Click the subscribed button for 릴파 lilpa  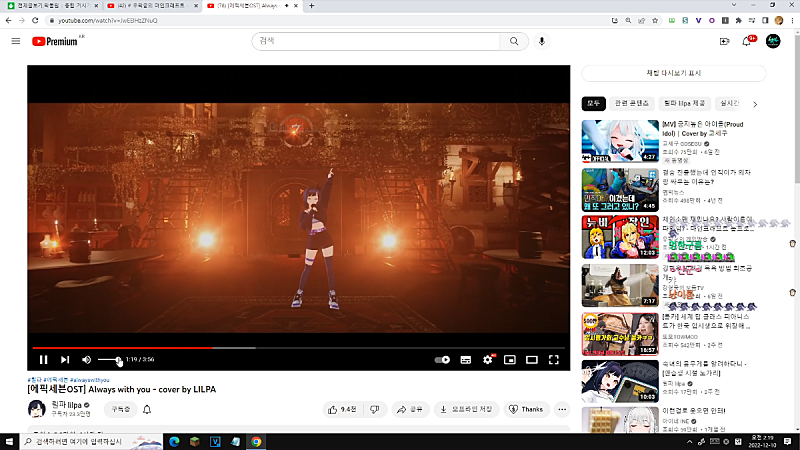[x=121, y=409]
